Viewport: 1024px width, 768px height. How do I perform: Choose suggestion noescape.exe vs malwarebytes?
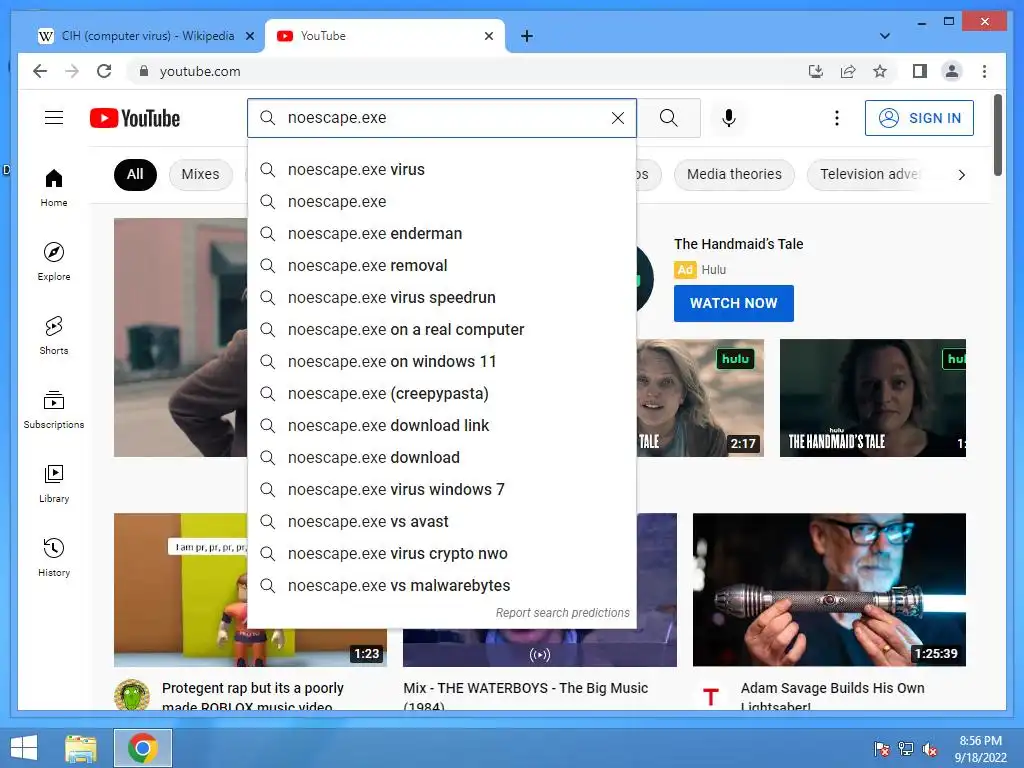tap(442, 585)
